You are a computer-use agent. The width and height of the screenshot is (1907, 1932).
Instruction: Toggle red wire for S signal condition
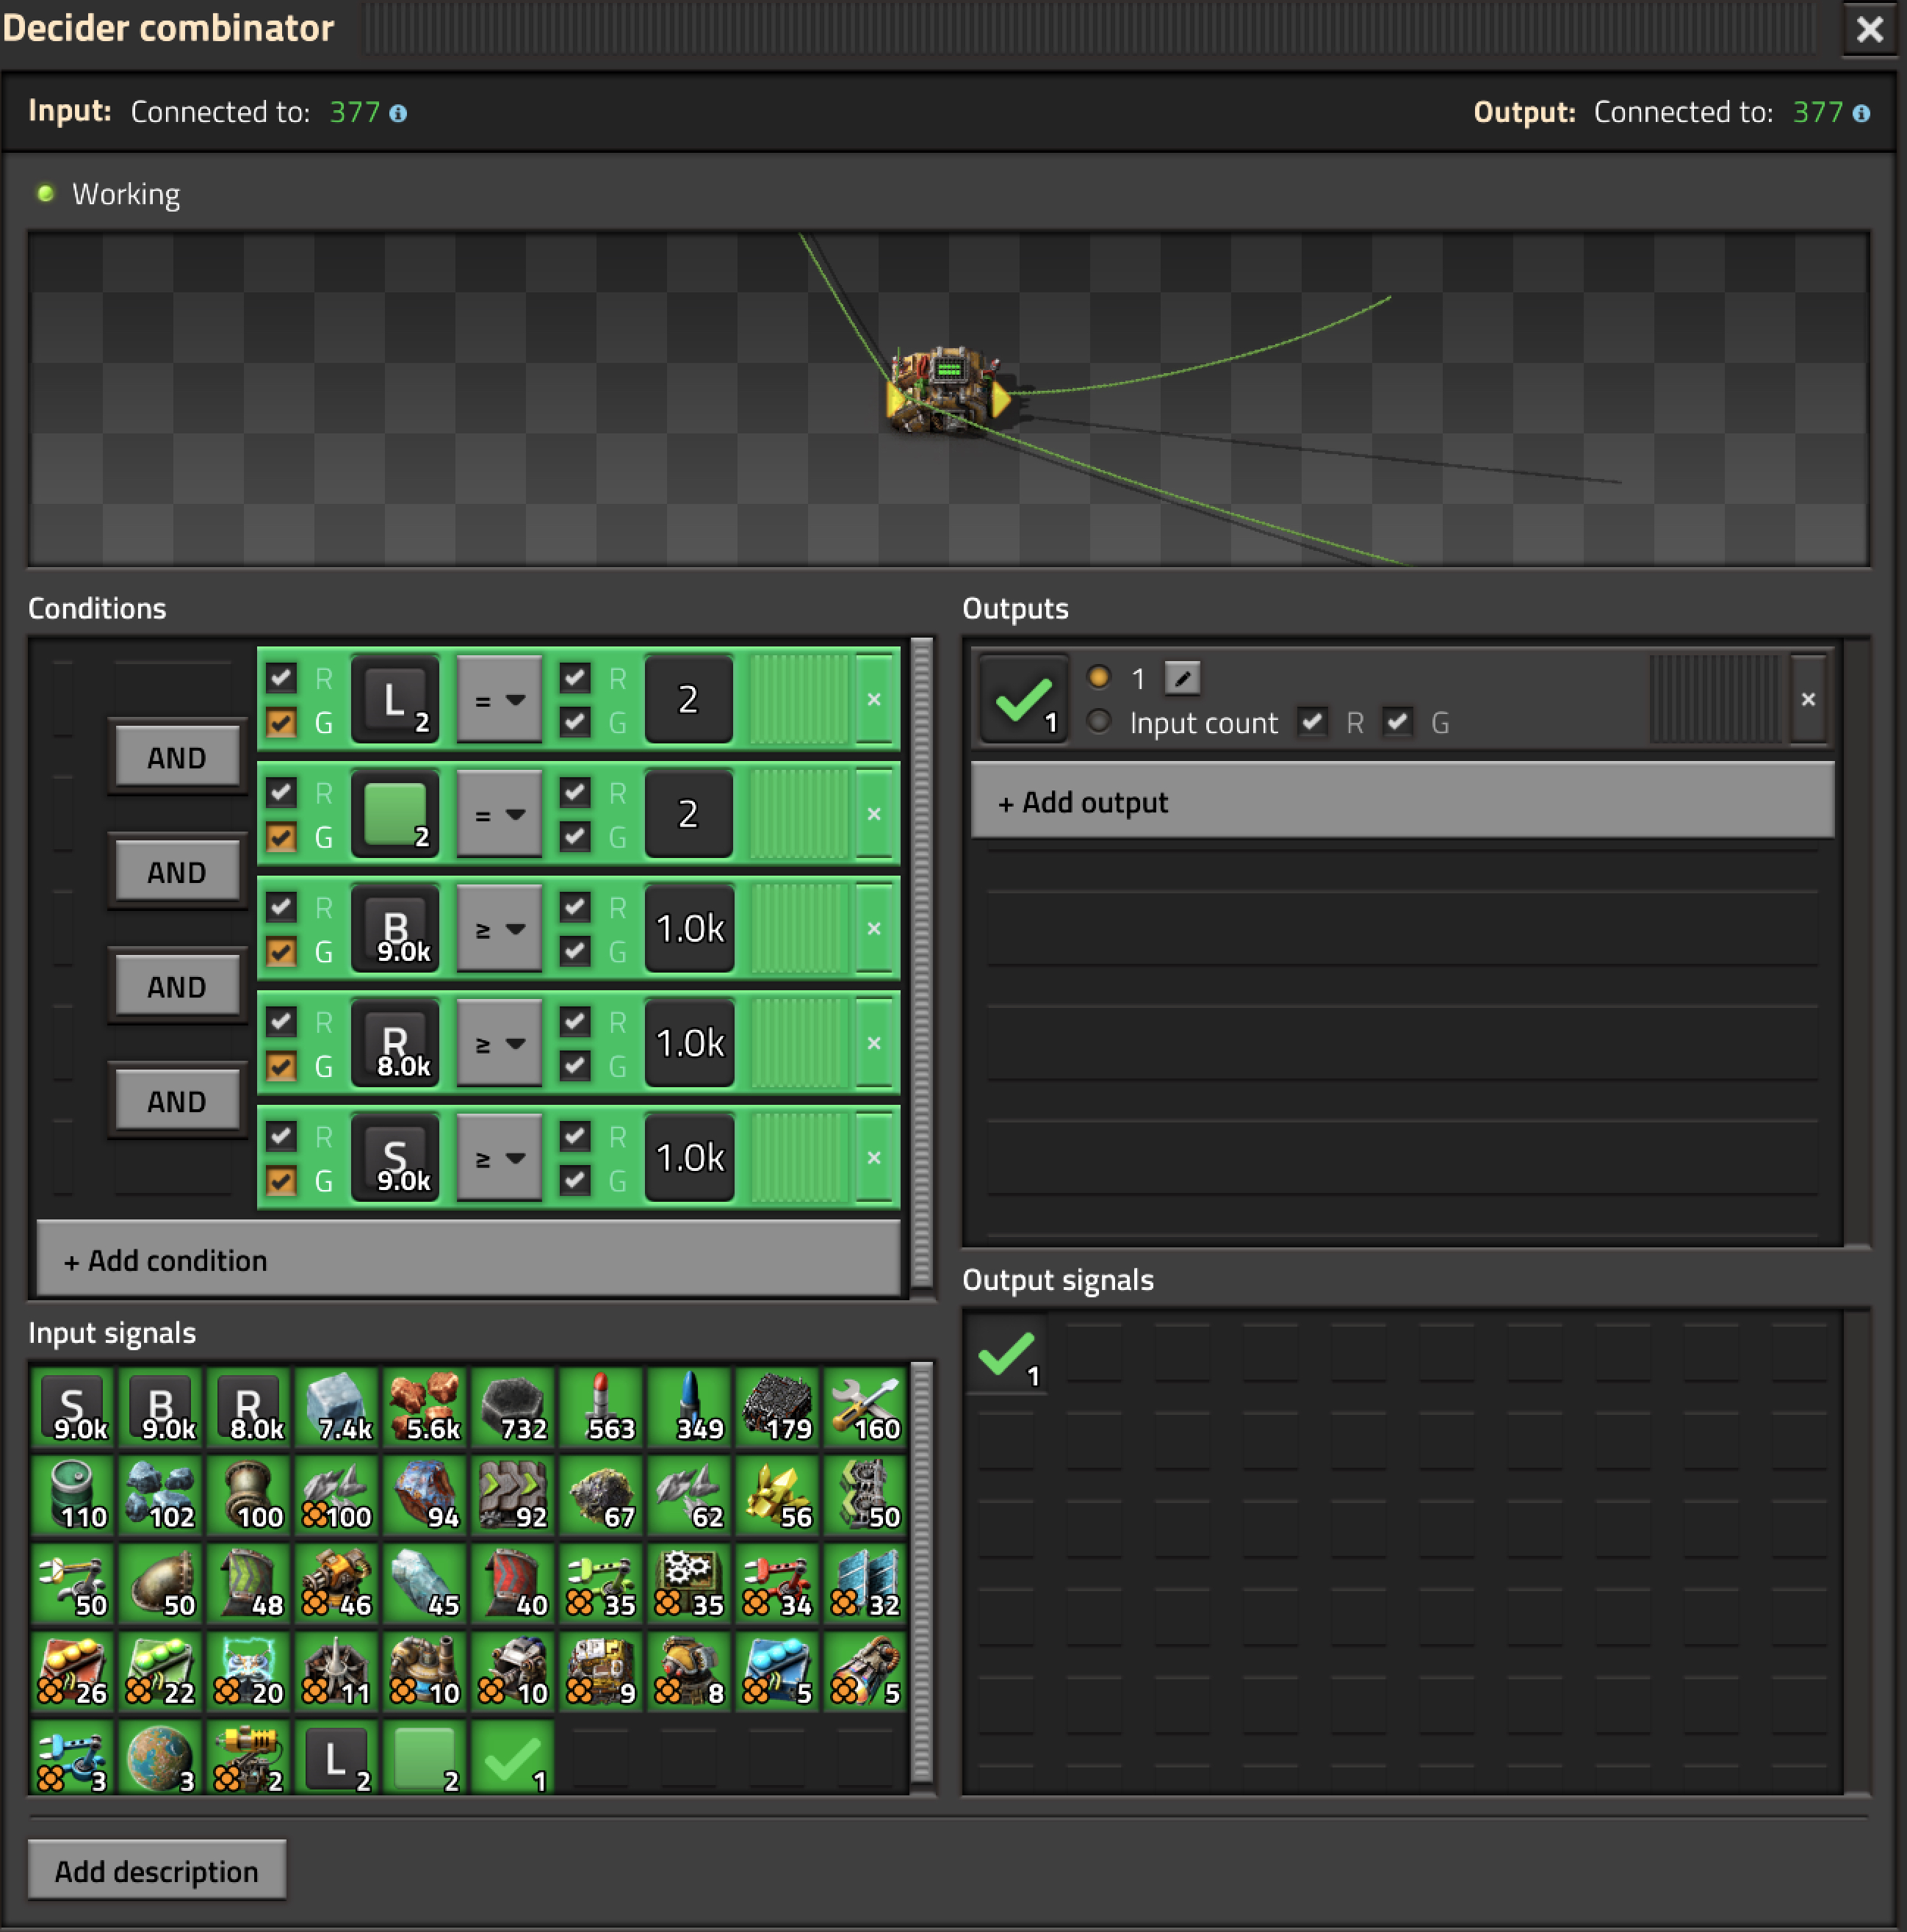[x=282, y=1136]
